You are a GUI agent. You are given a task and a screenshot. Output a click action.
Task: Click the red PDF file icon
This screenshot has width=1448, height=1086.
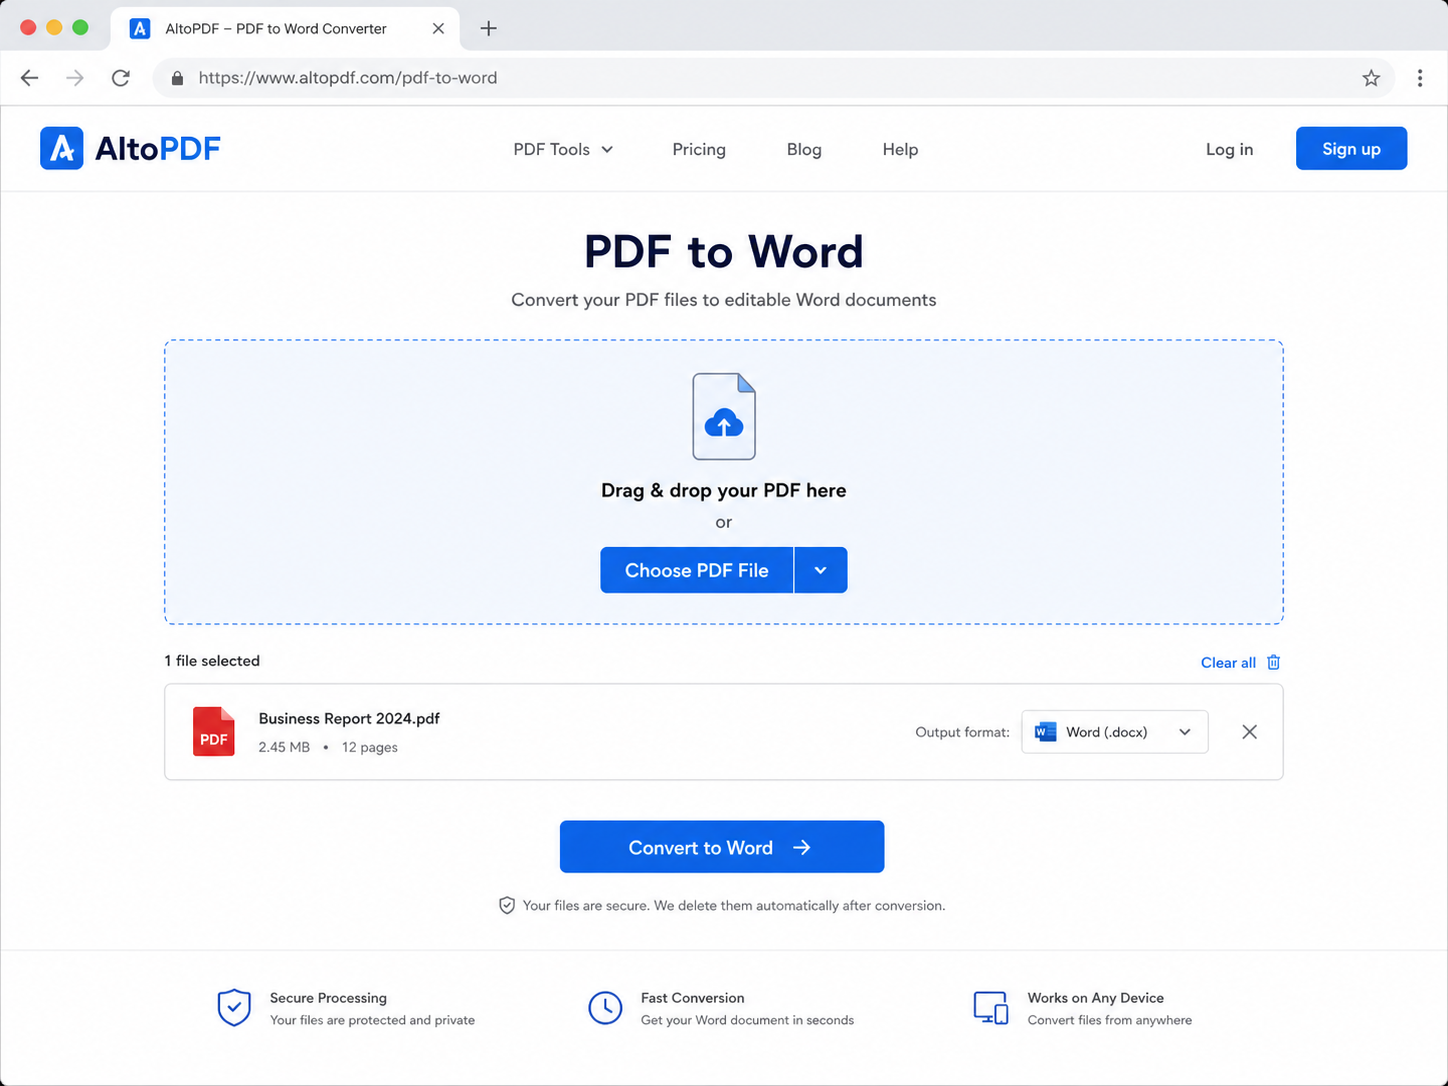click(x=214, y=732)
